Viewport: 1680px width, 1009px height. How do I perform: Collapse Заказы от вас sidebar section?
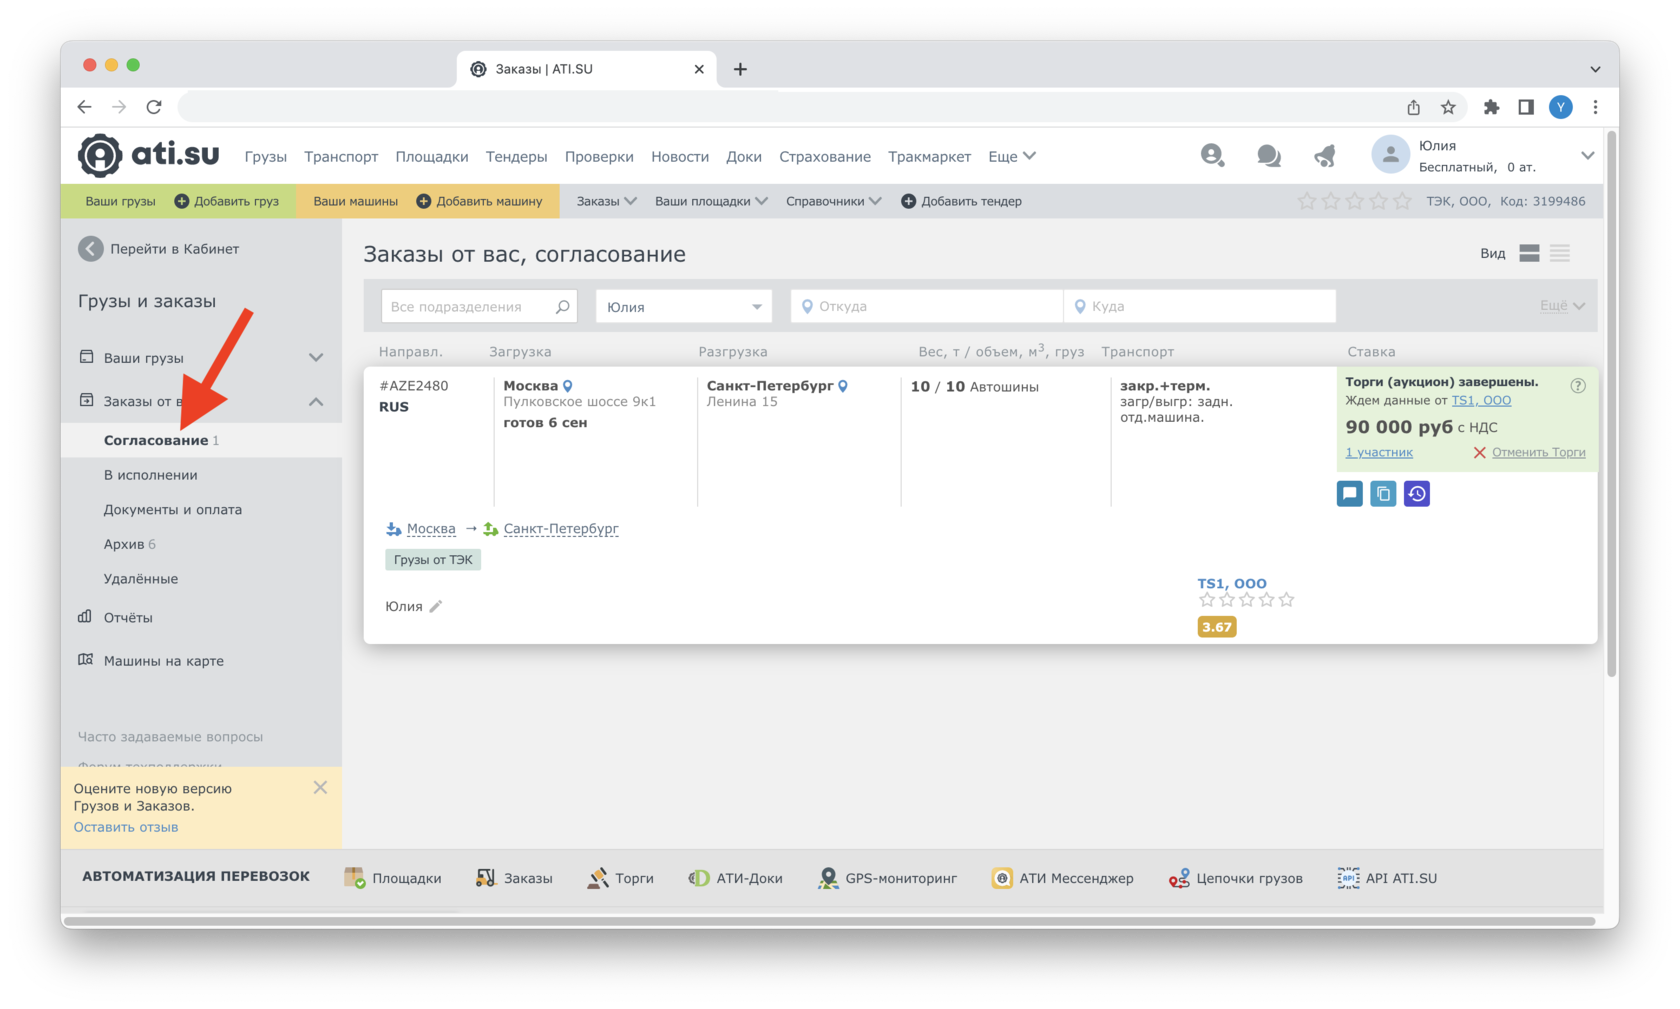(x=316, y=401)
